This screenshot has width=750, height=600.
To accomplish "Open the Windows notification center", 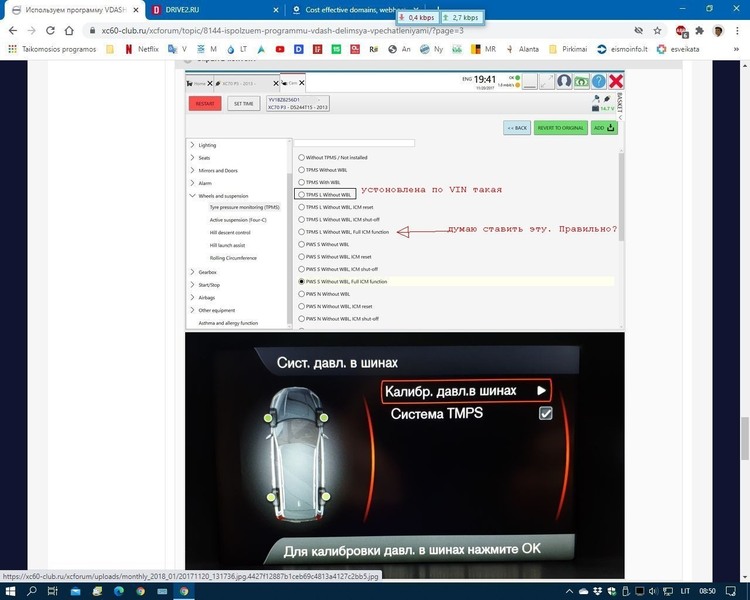I will 731,591.
